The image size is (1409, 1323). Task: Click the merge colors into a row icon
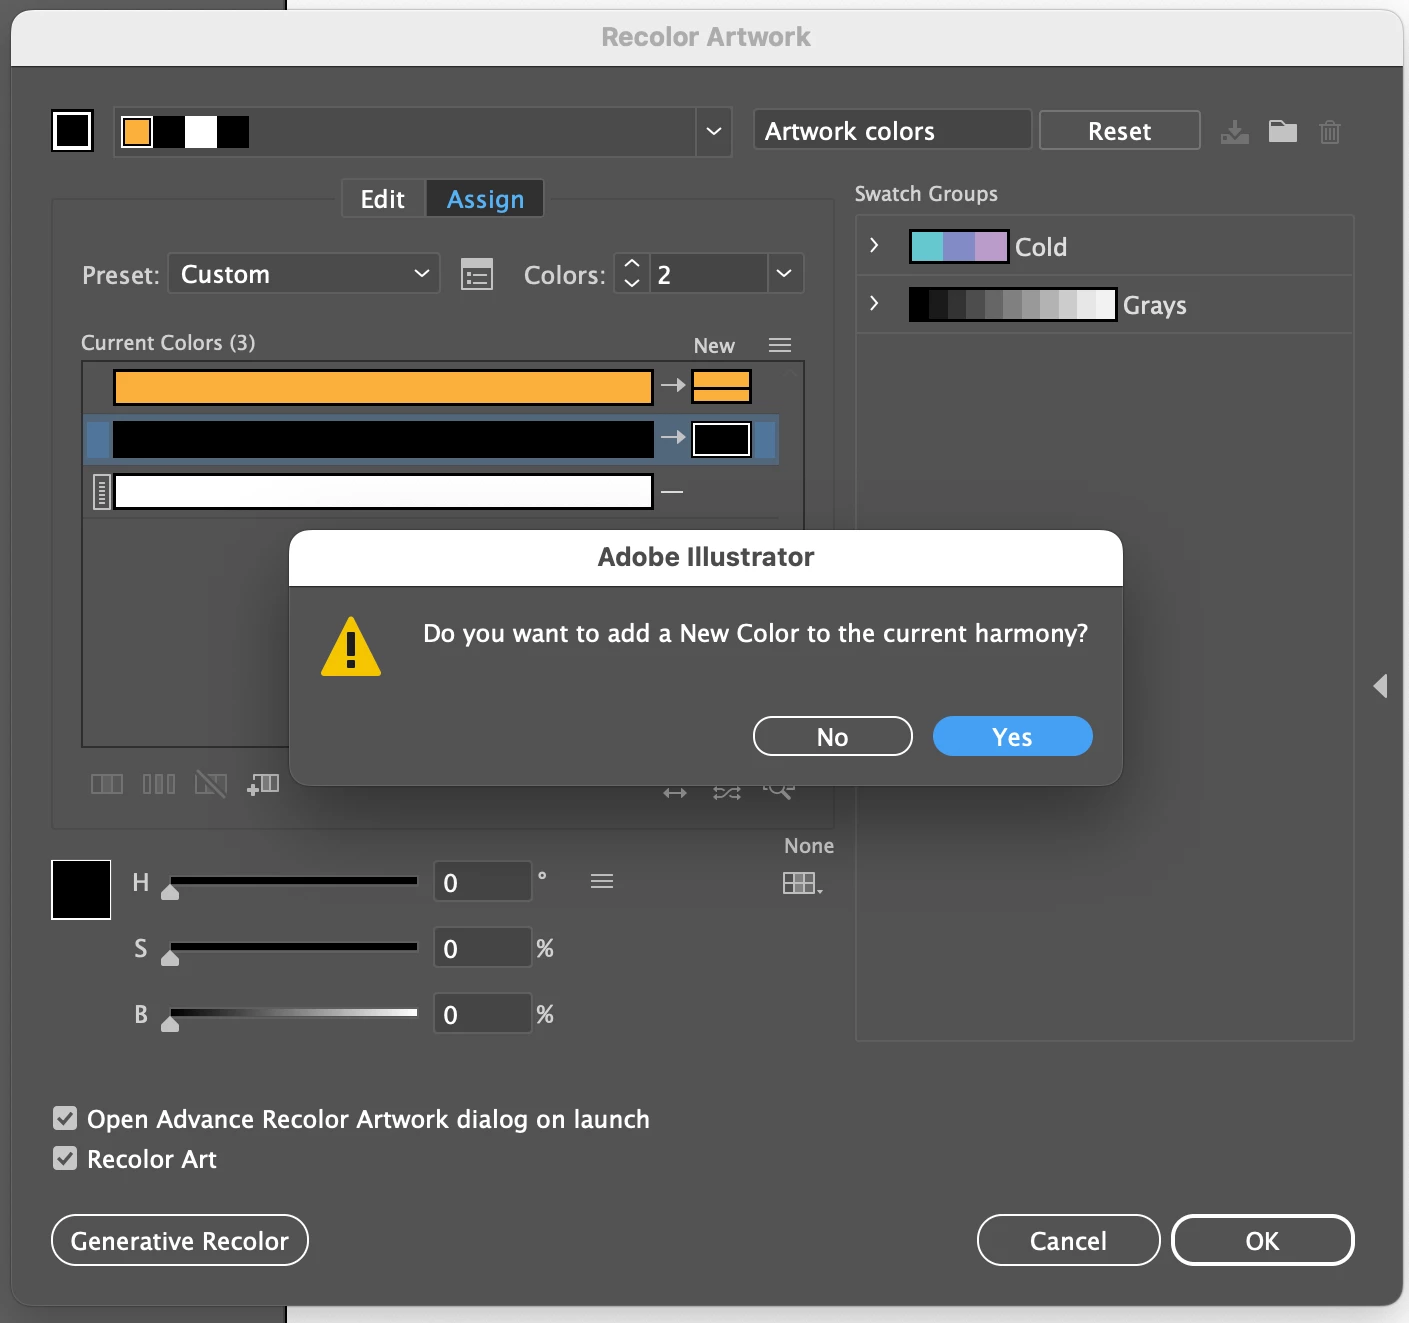(107, 784)
